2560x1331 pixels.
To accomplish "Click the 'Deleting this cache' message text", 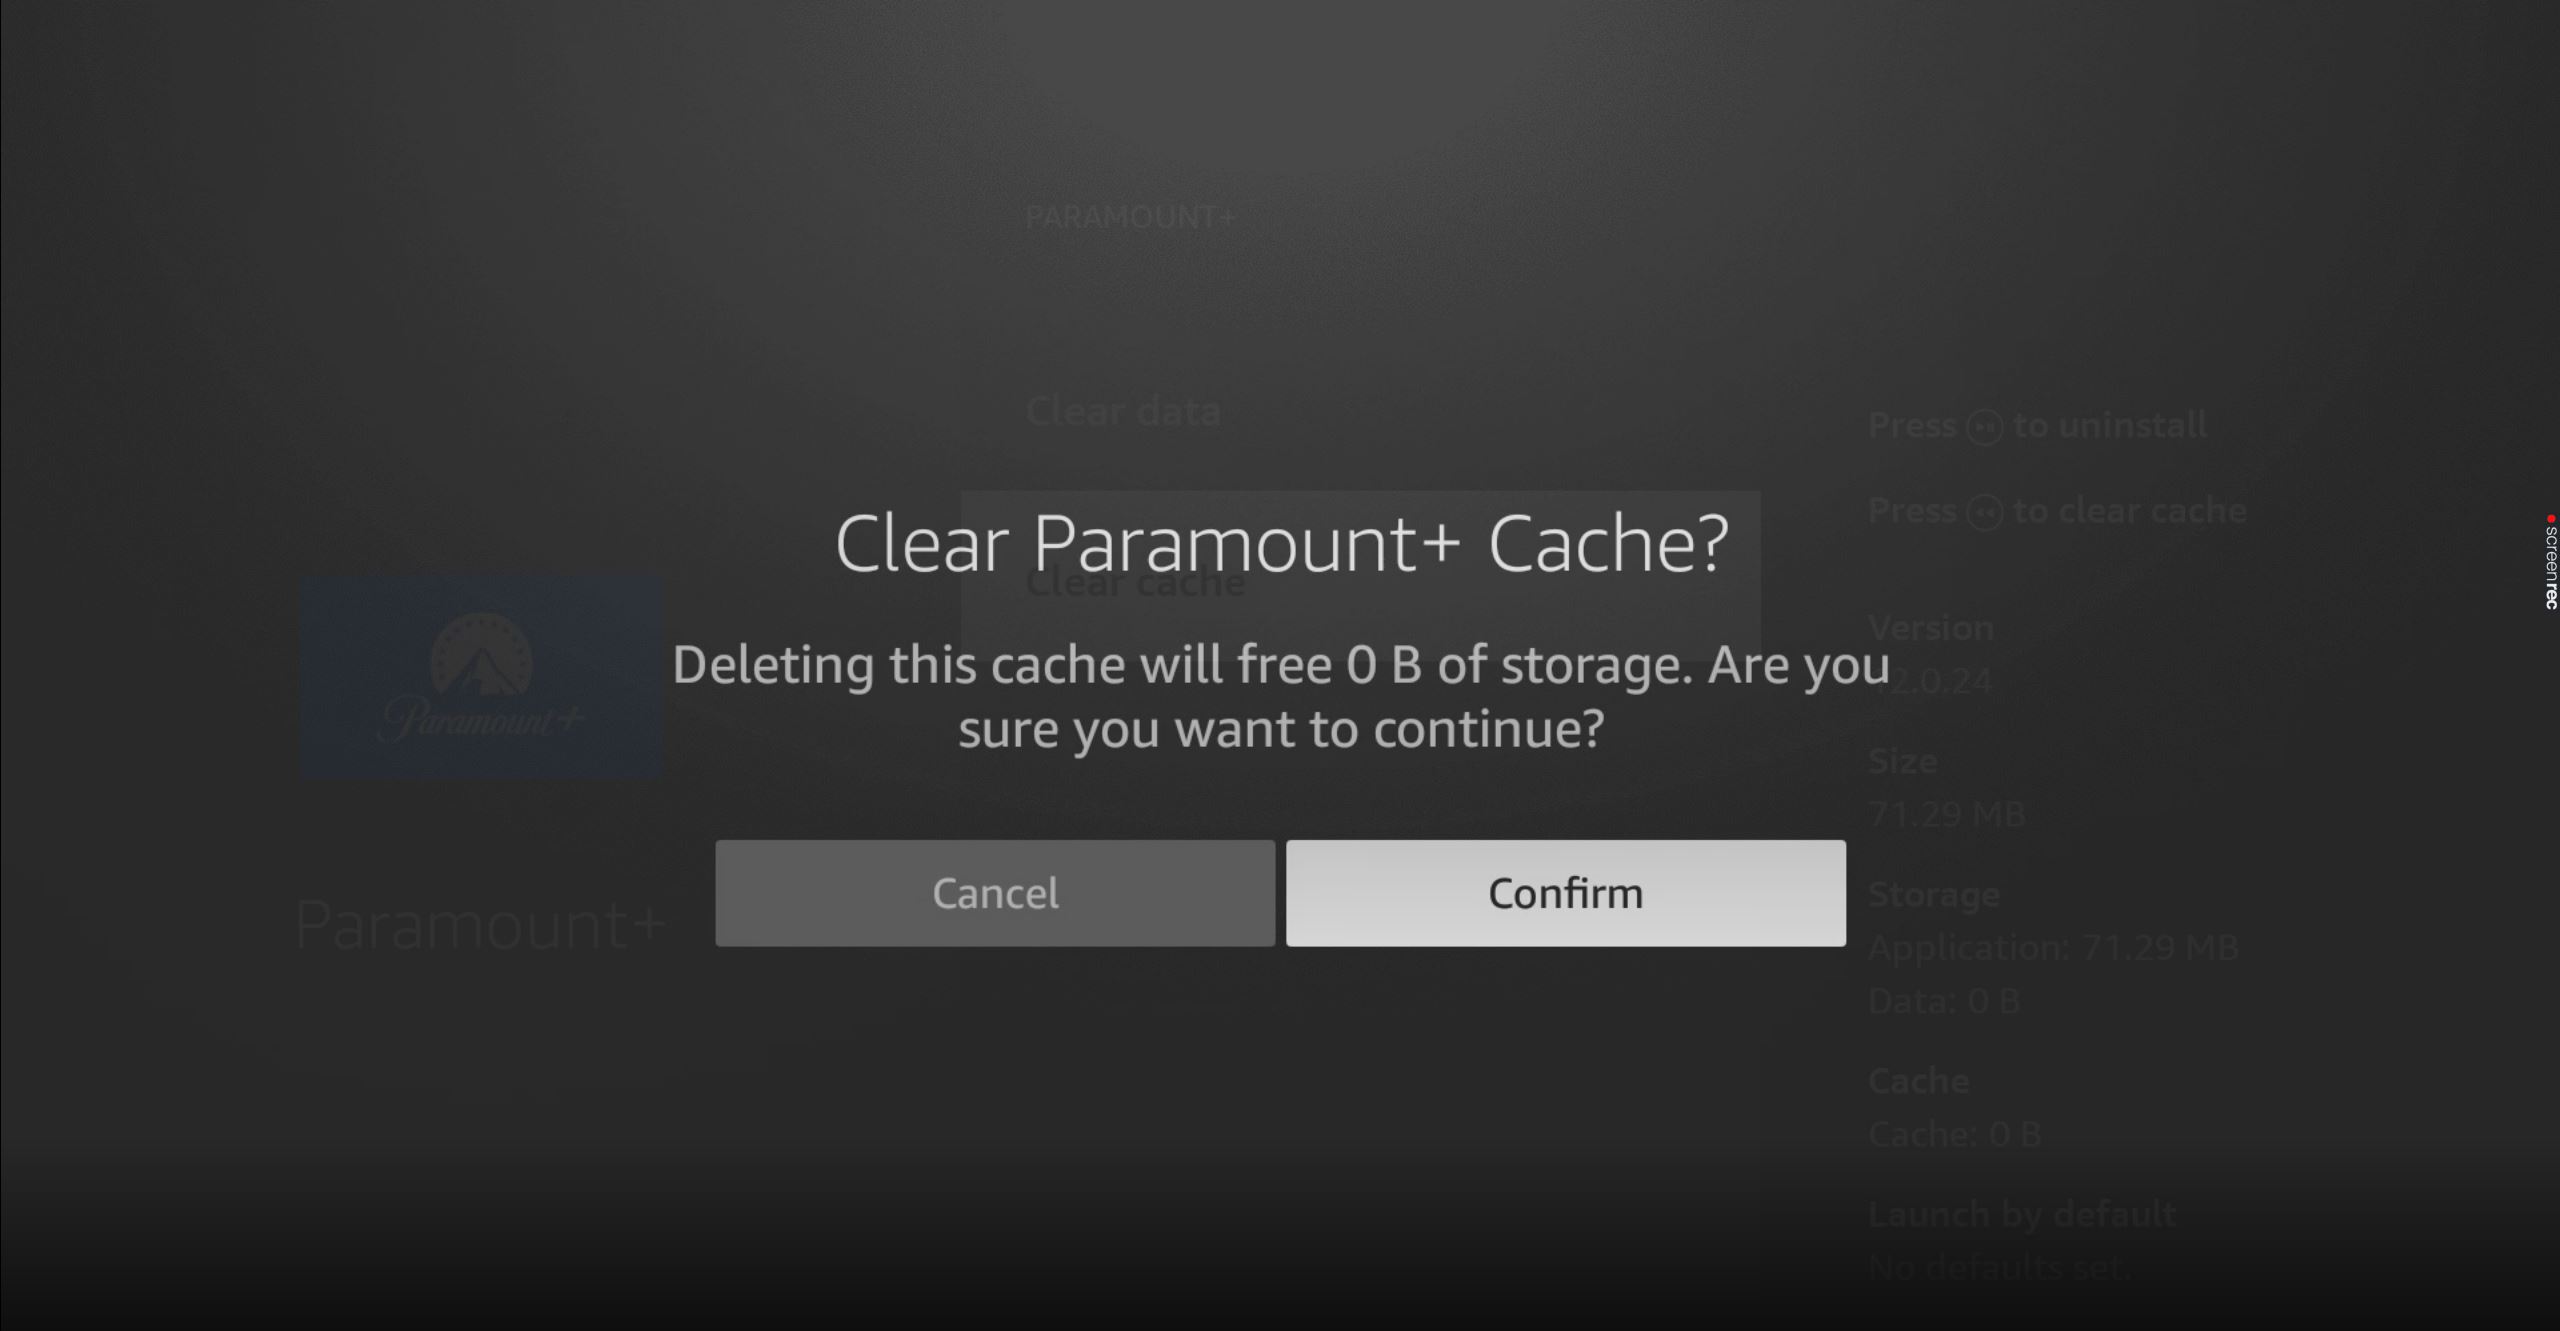I will pyautogui.click(x=1281, y=697).
